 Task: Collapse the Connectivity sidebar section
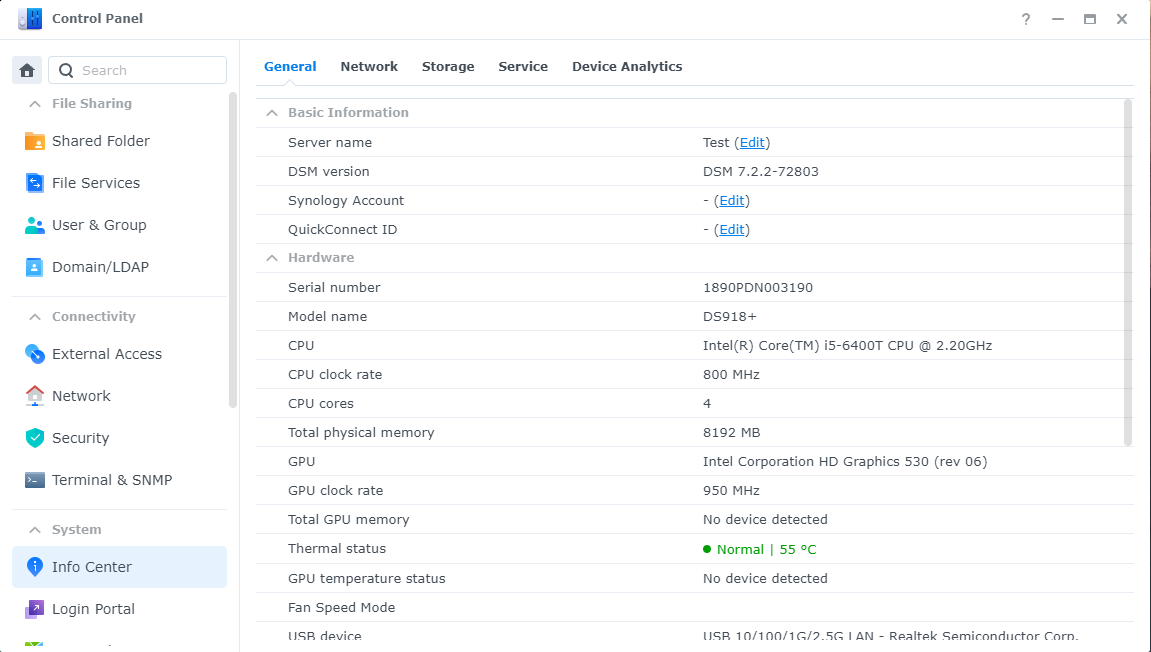pos(35,317)
